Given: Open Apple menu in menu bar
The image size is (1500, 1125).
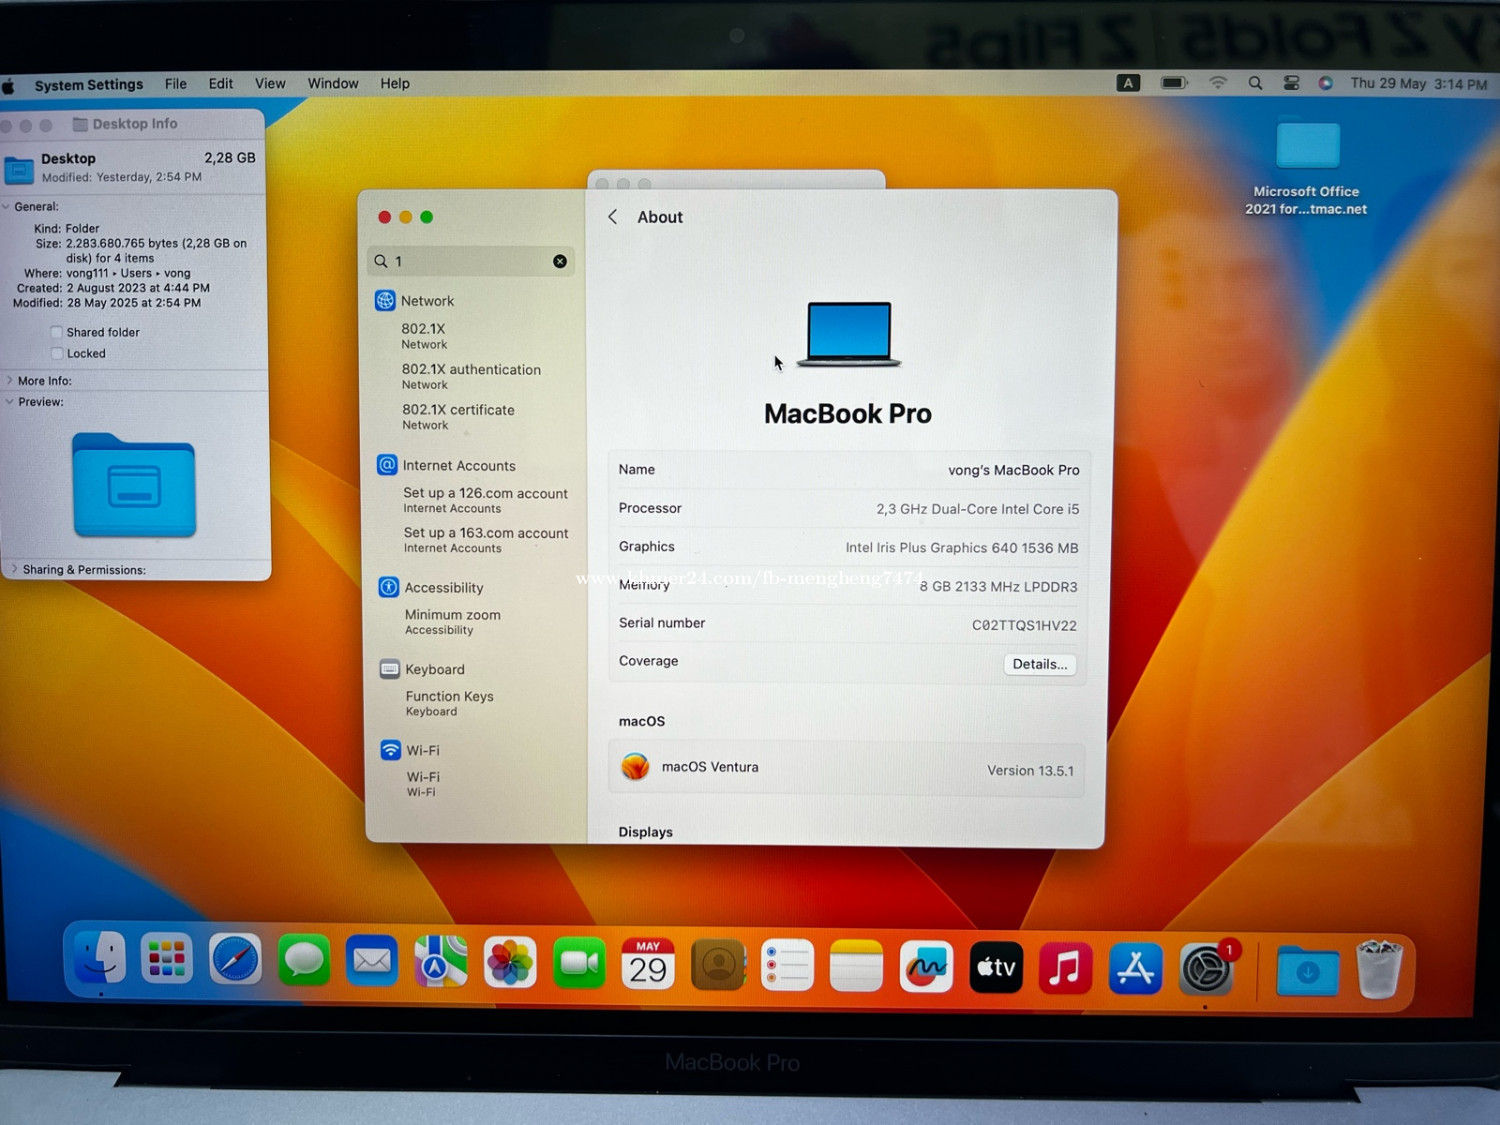Looking at the screenshot, I should pyautogui.click(x=9, y=85).
